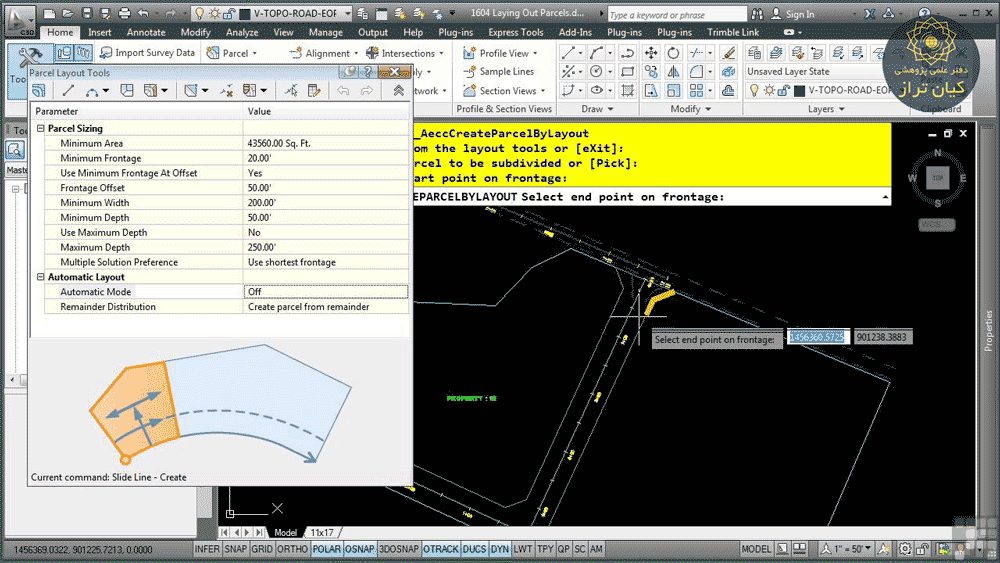Open the Sub-entity Editor icon
The width and height of the screenshot is (1000, 563).
click(x=314, y=91)
